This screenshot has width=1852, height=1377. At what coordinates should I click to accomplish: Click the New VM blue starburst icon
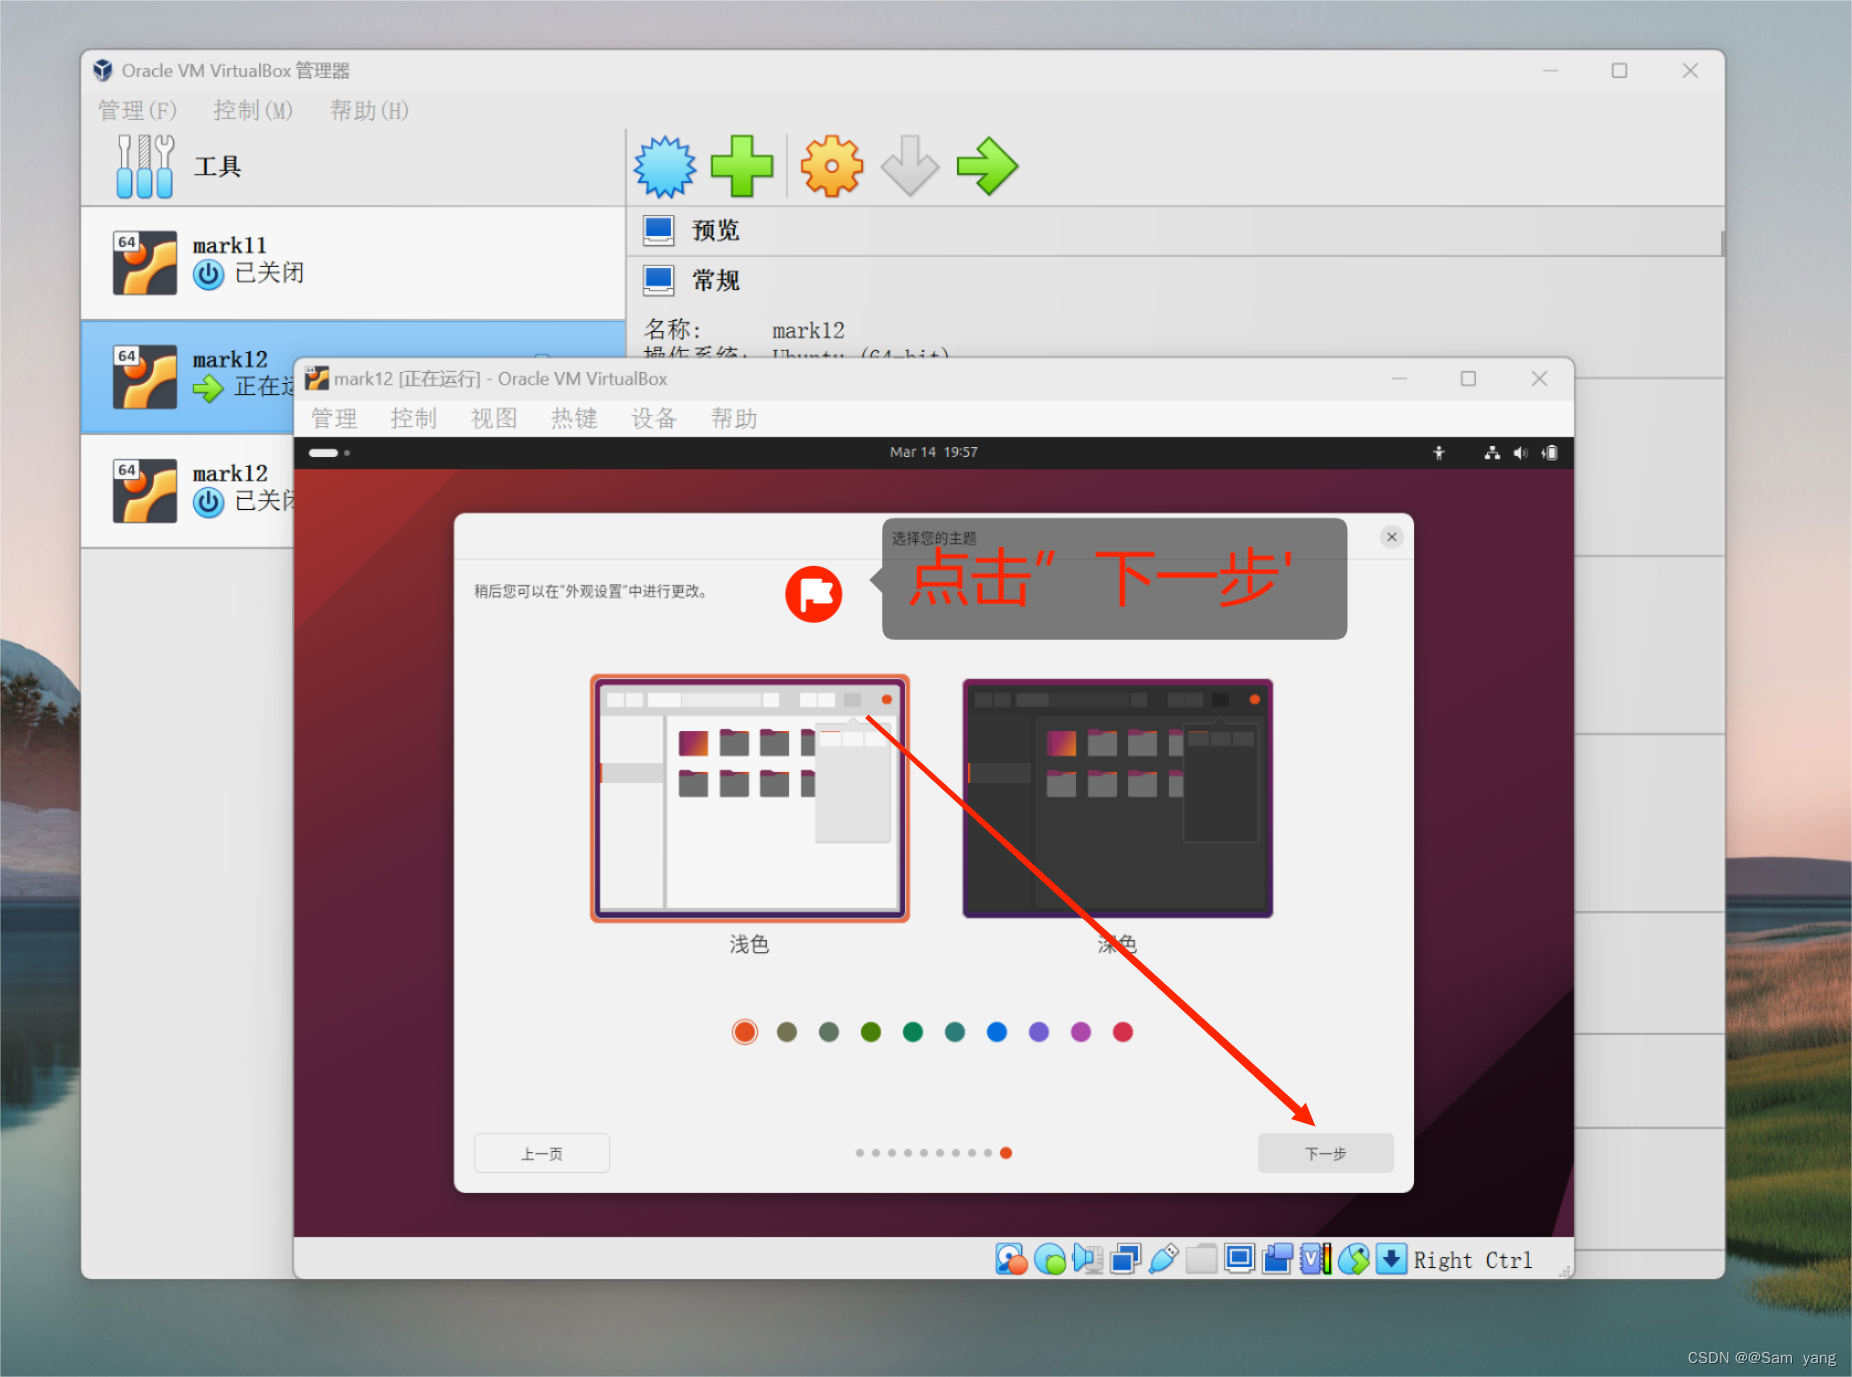click(665, 166)
